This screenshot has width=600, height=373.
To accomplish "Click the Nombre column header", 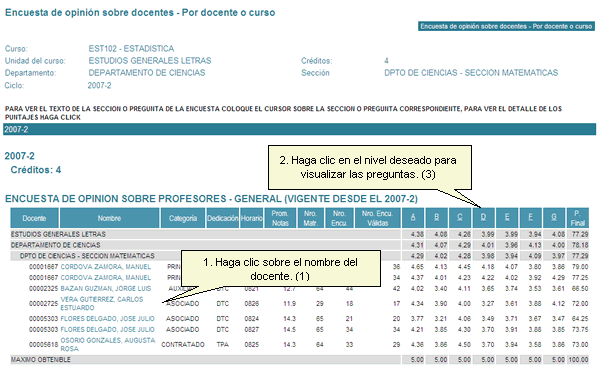I will tap(109, 218).
